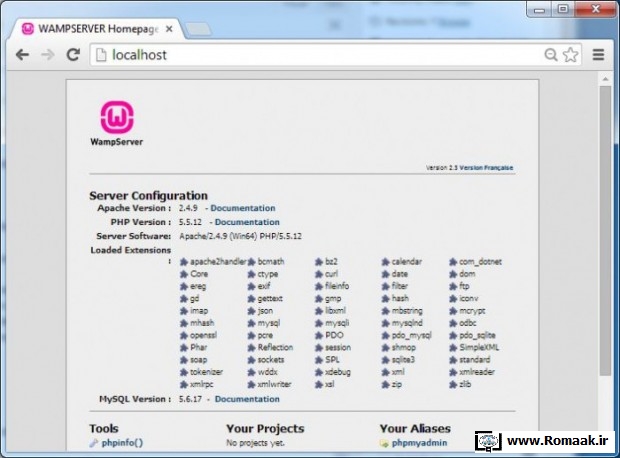Click the puzzle icon beside bcmath

[251, 262]
